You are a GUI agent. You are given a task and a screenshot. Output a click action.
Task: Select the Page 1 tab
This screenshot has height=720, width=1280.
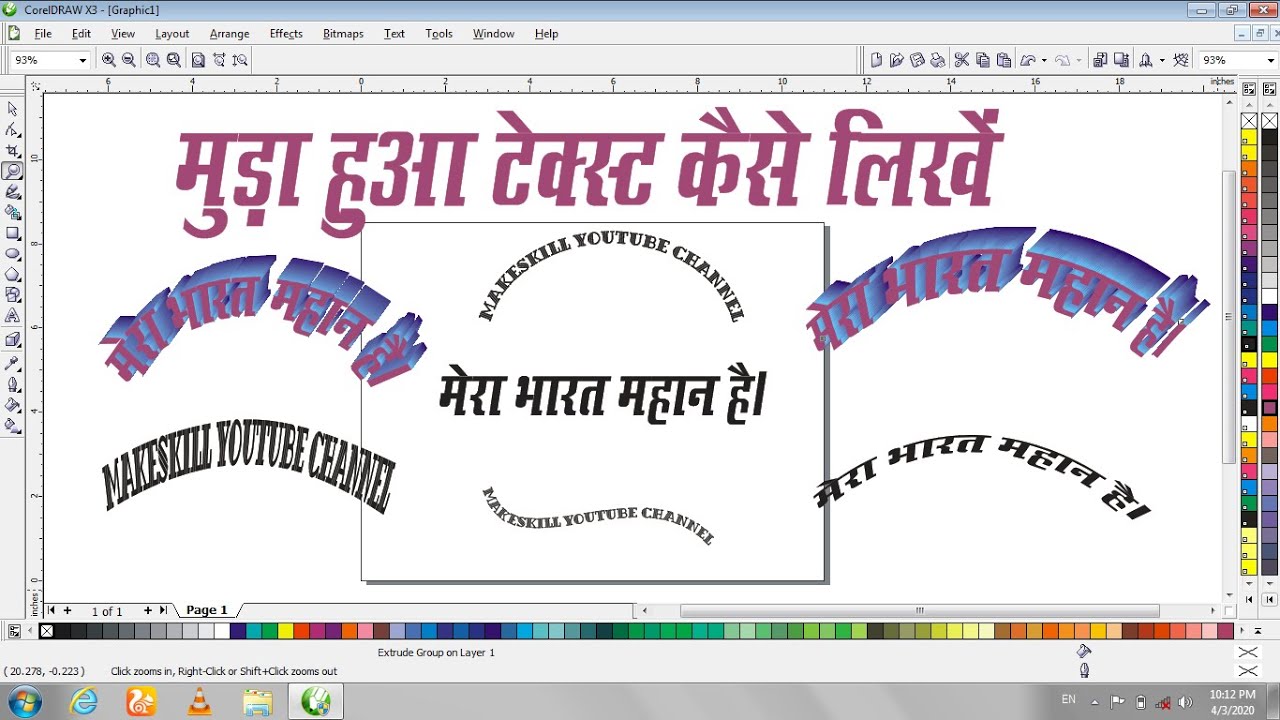tap(207, 610)
